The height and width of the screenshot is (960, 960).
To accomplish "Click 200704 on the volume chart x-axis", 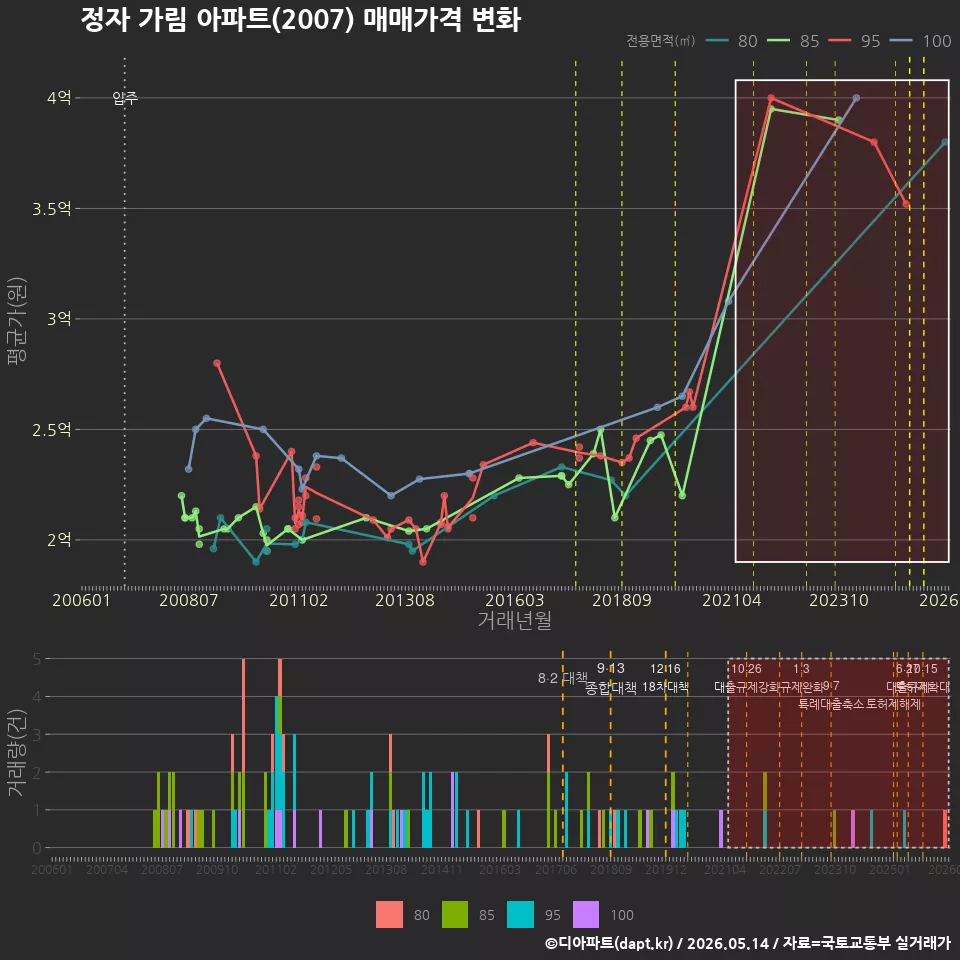I will click(x=107, y=869).
